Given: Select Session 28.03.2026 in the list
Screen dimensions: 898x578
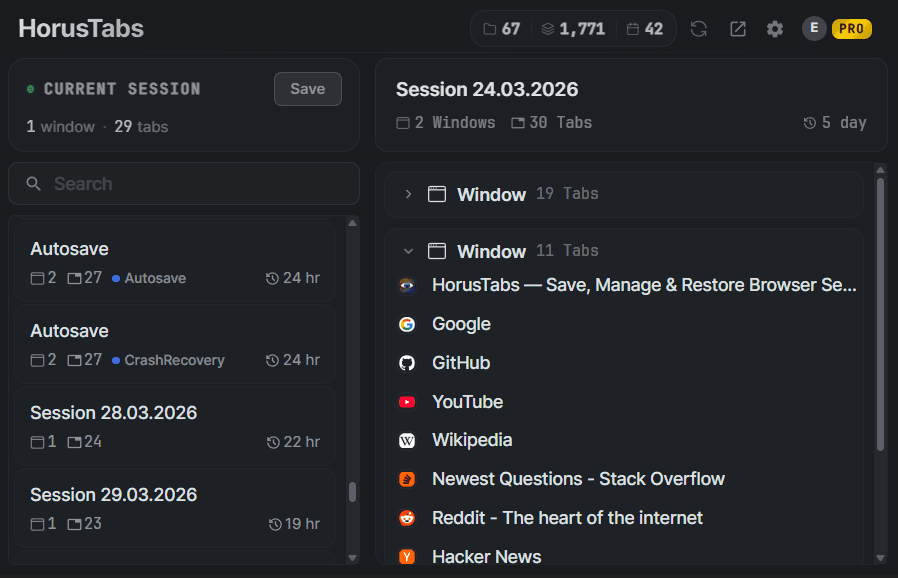Looking at the screenshot, I should (x=175, y=426).
